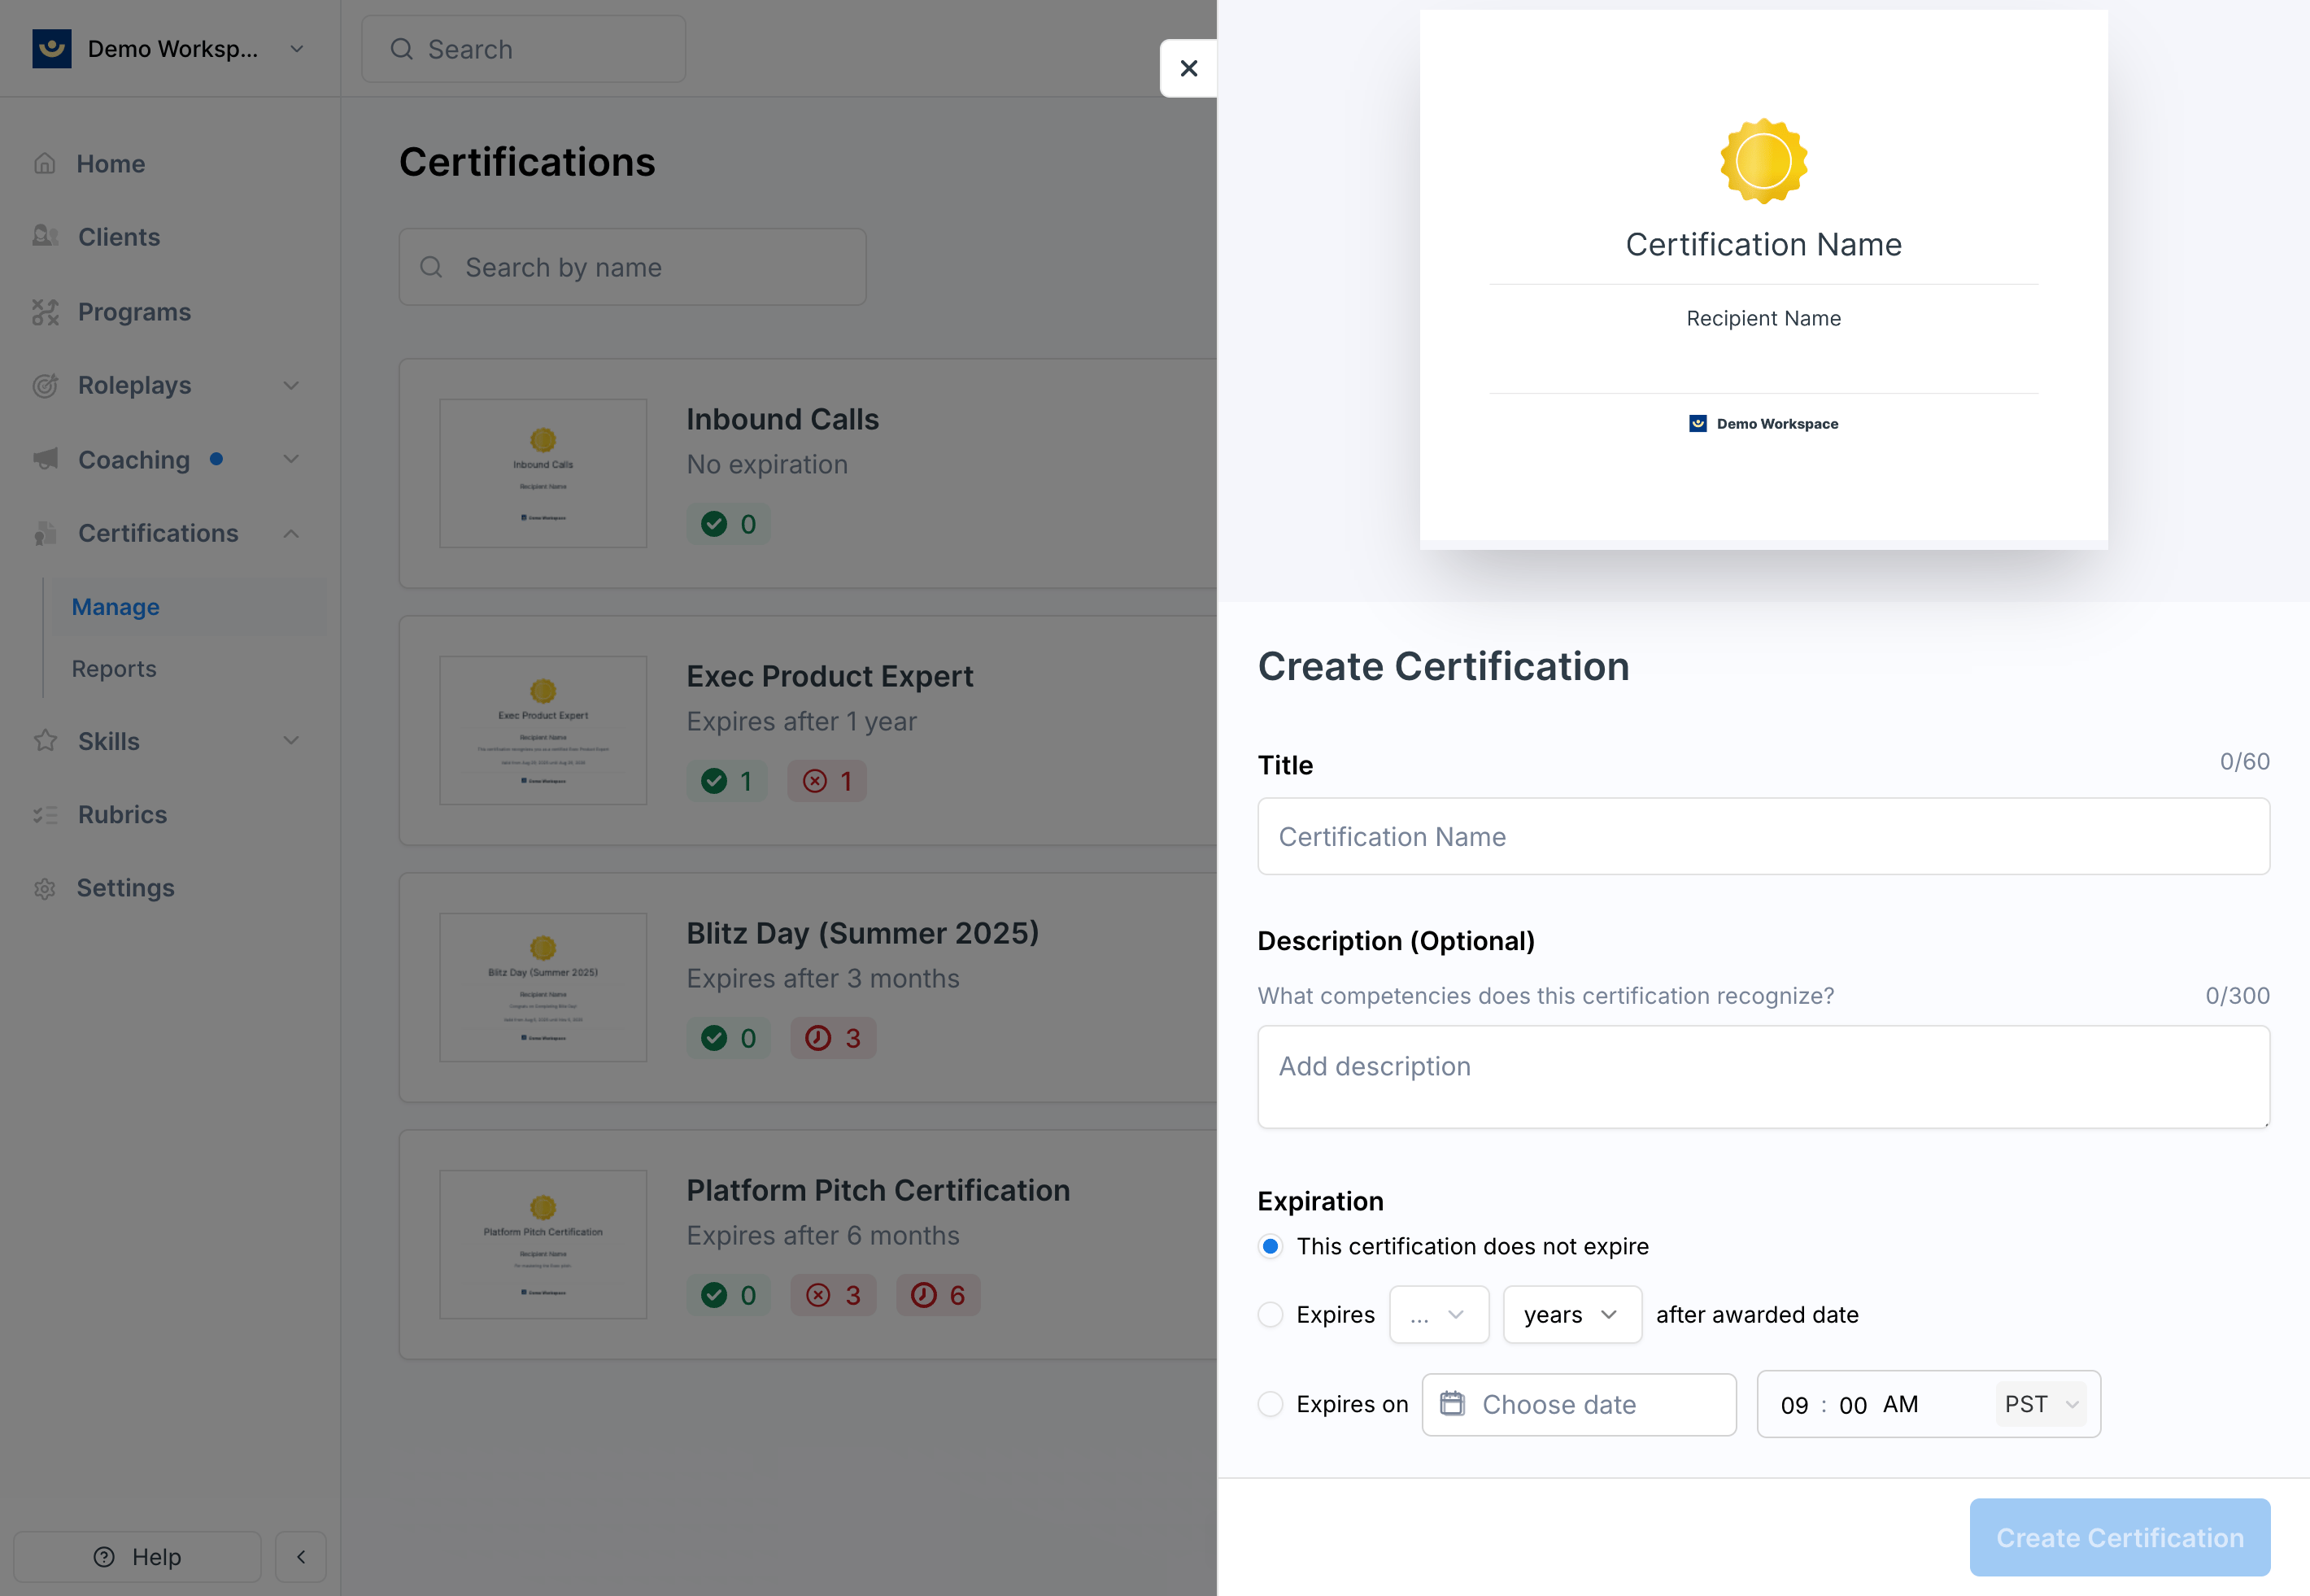Click the Certification Name title field
Screen dimensions: 2310x1596
pos(1763,836)
